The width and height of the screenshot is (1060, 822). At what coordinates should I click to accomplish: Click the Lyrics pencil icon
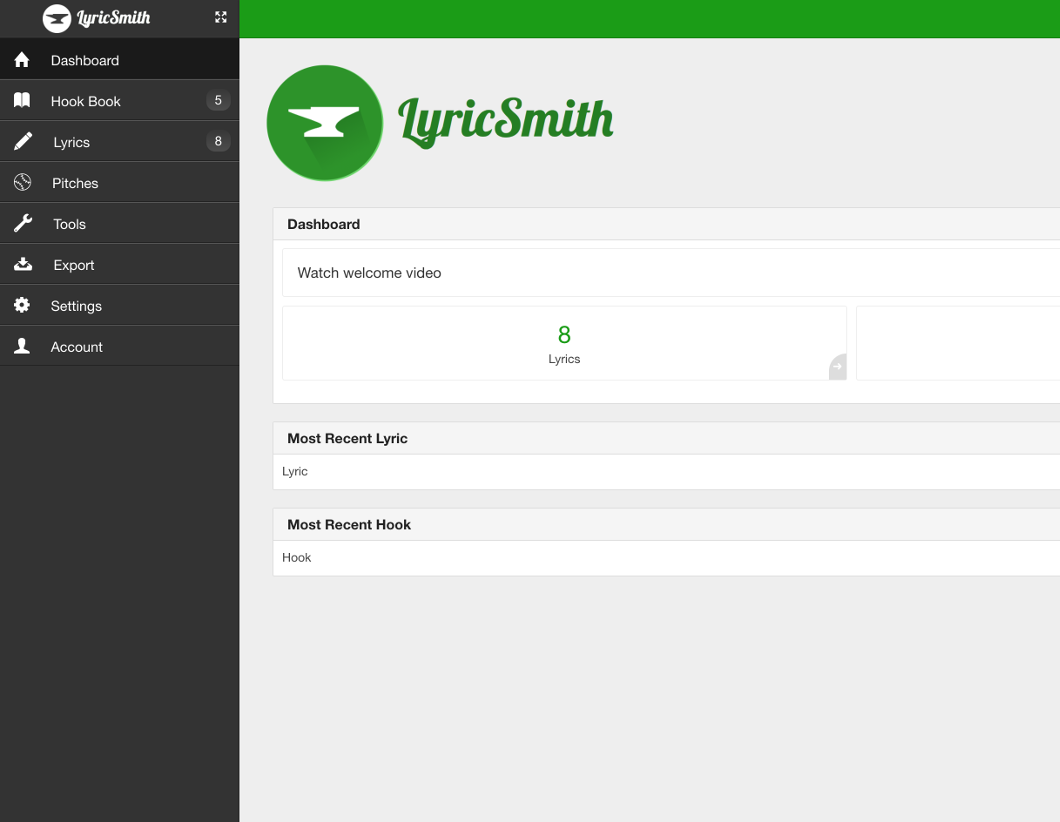[x=23, y=141]
